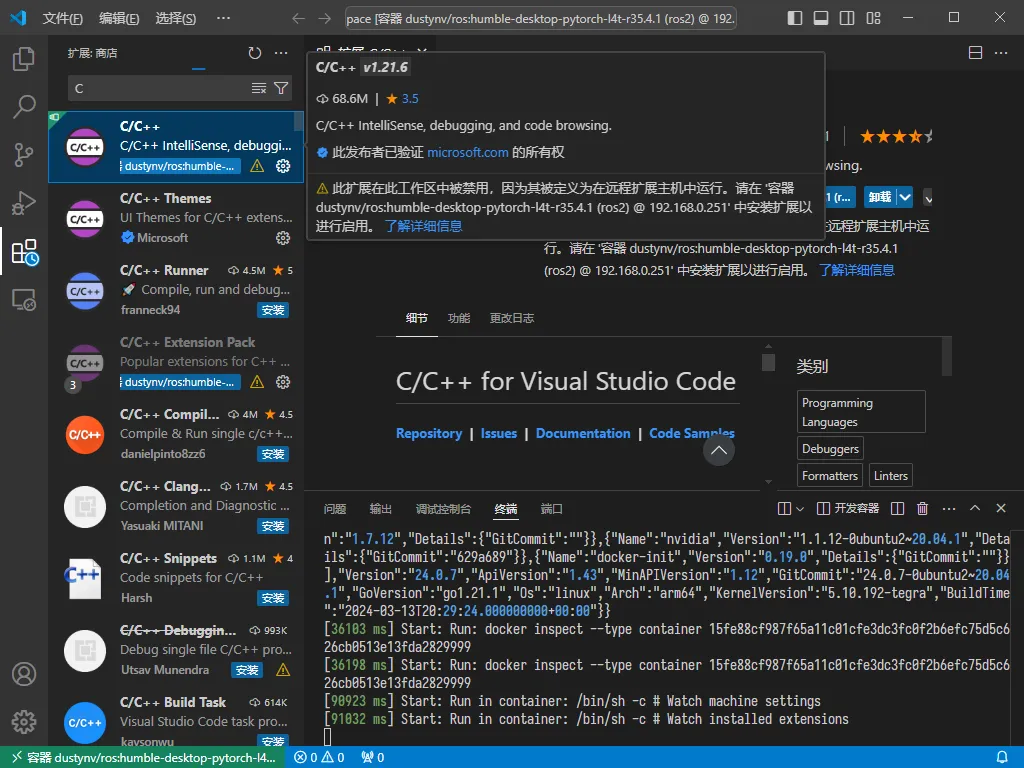Open the 文件(F) menu
This screenshot has width=1024, height=768.
[x=63, y=18]
